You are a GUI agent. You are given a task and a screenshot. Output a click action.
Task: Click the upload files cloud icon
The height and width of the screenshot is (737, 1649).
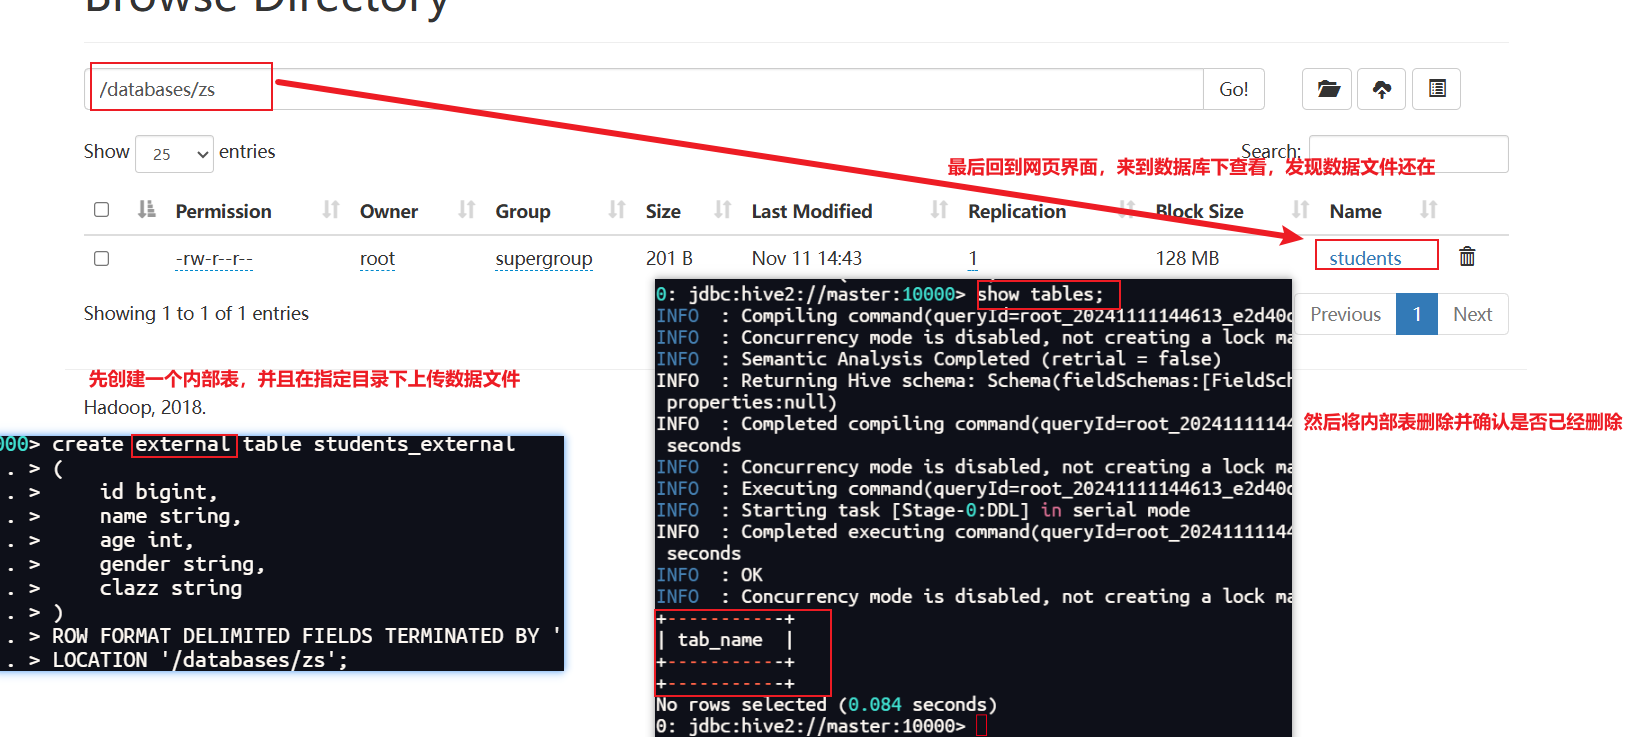[x=1382, y=89]
